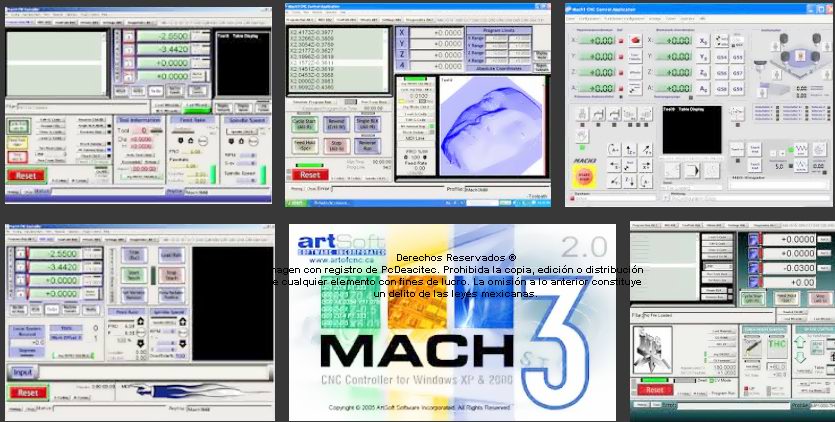Click dial gauge icon beside waveform icons
Viewport: 835px width, 422px height.
point(818,149)
